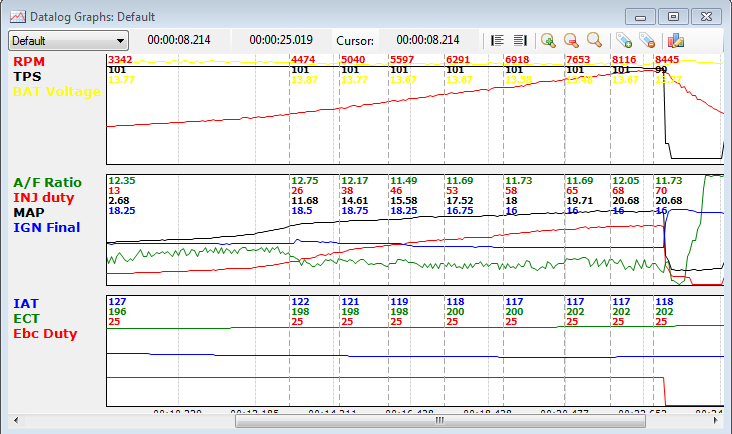Zoom out of the datalog graph
732x434 pixels.
[x=571, y=40]
